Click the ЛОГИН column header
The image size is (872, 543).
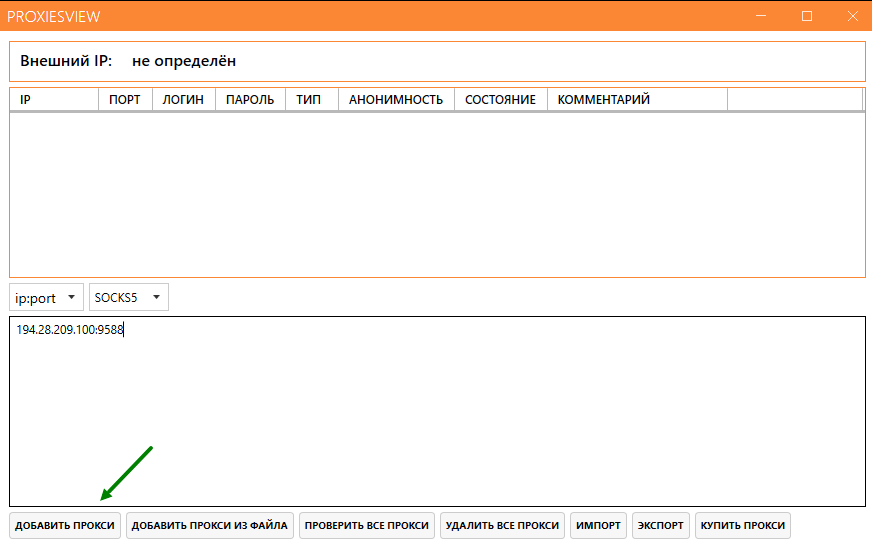tap(184, 100)
